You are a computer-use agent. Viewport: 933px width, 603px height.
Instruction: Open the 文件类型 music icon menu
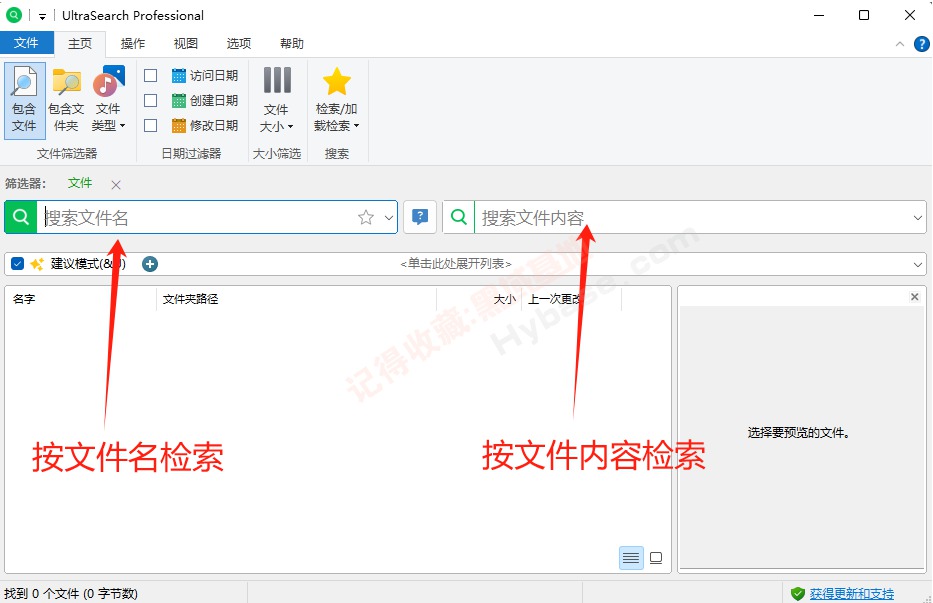(108, 100)
